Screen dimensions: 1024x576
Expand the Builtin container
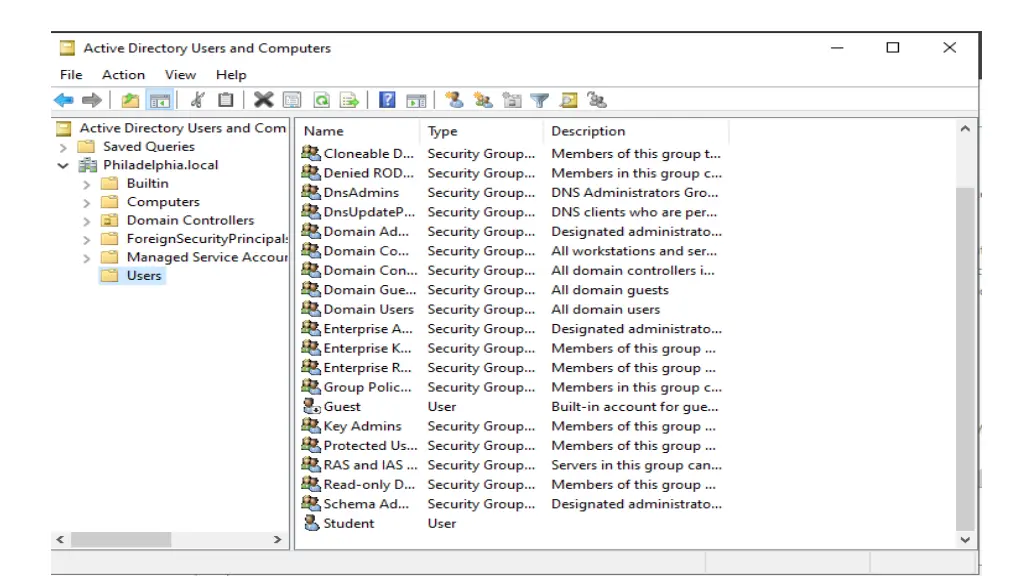(x=87, y=185)
